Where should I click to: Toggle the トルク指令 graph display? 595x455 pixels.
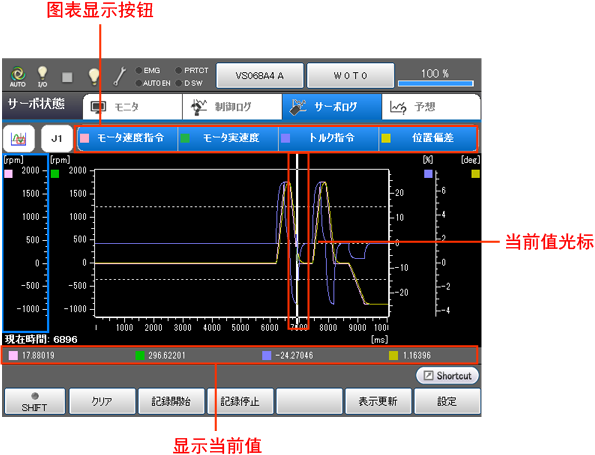329,138
